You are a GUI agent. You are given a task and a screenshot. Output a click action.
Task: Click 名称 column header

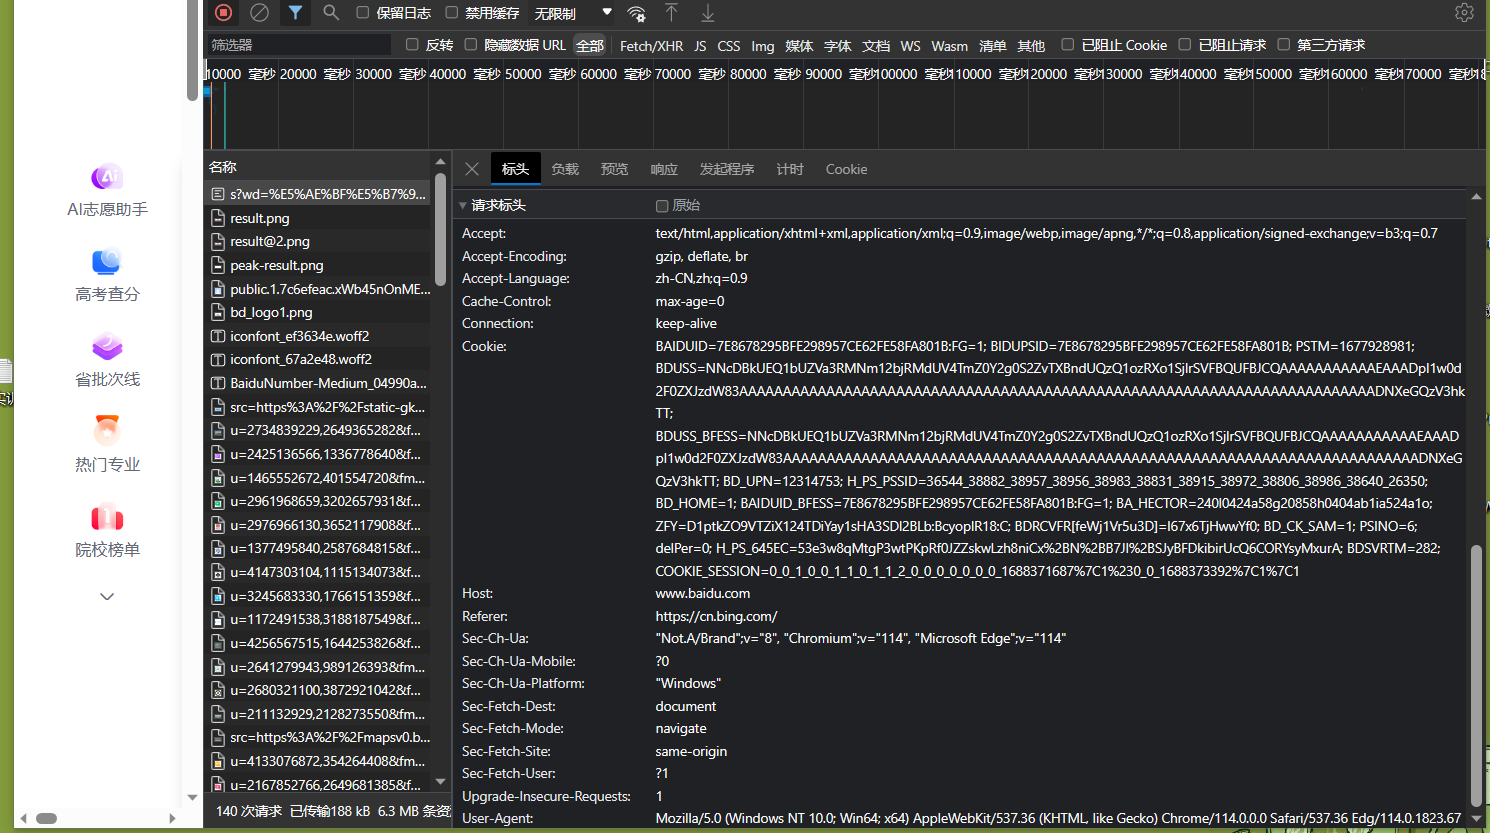(x=223, y=167)
